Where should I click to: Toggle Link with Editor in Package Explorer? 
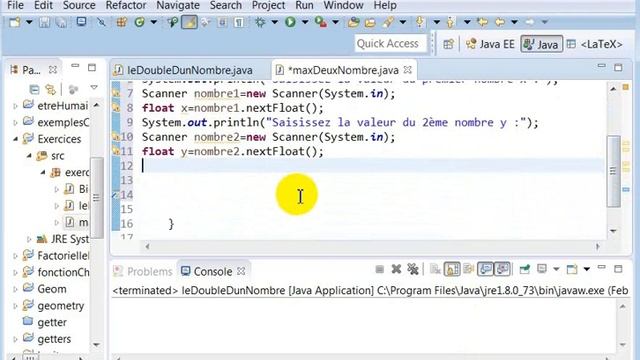51,89
